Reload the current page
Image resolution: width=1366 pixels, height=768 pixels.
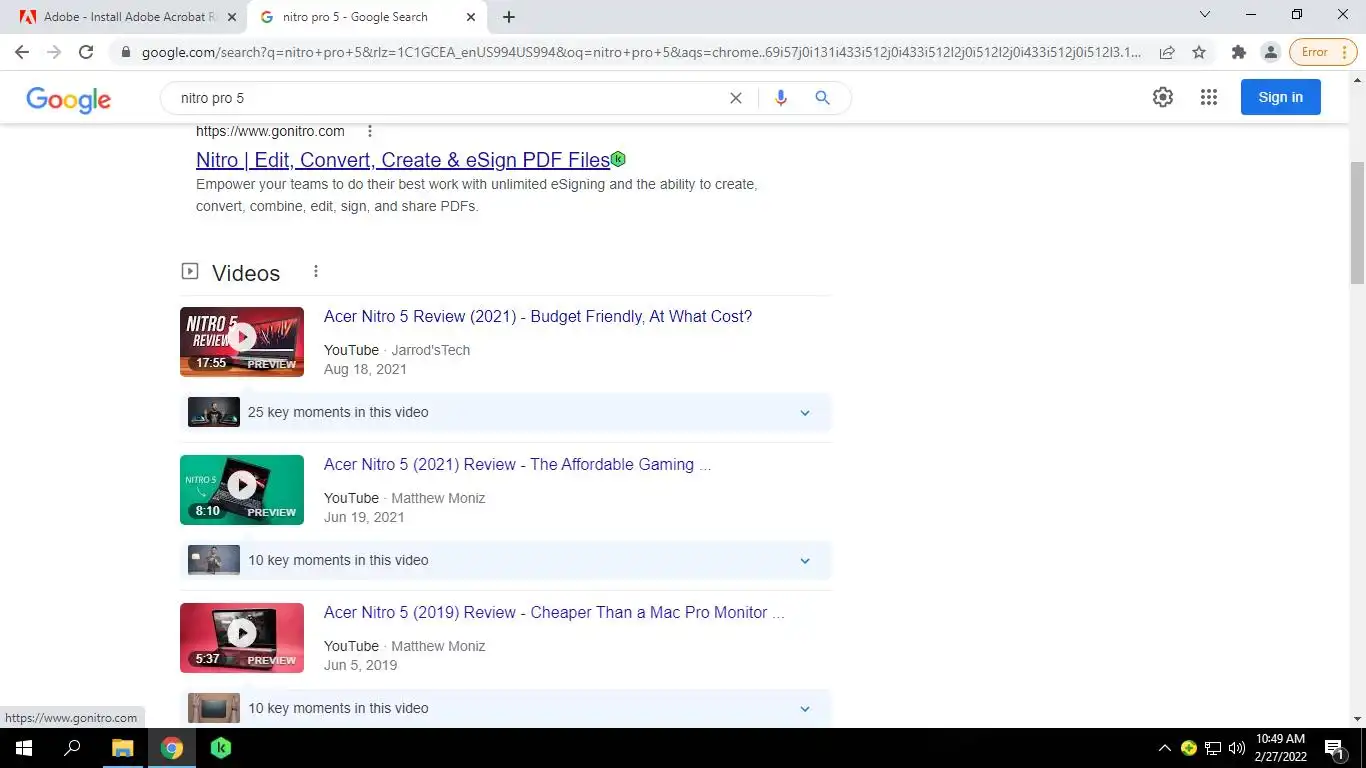[86, 52]
